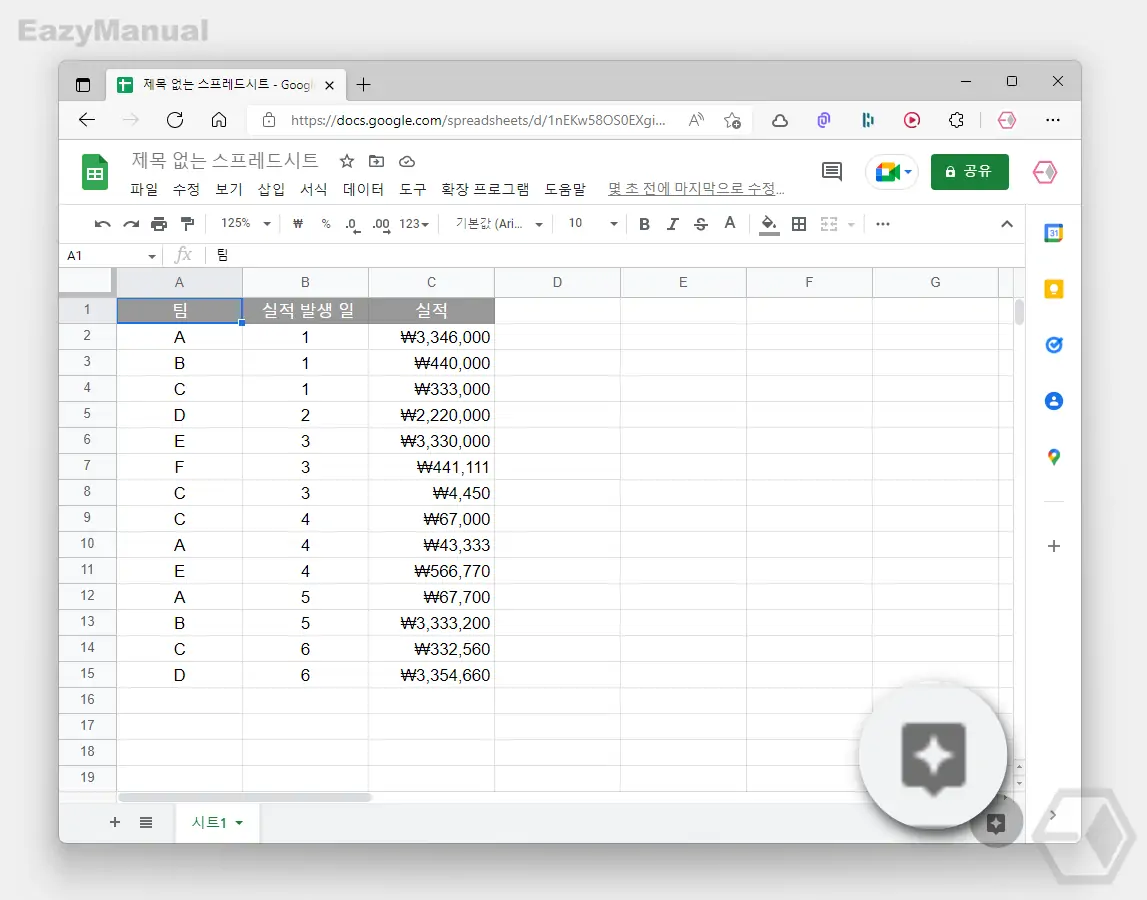Select the paint format roller tool
Screen dimensions: 1147x900
click(187, 224)
